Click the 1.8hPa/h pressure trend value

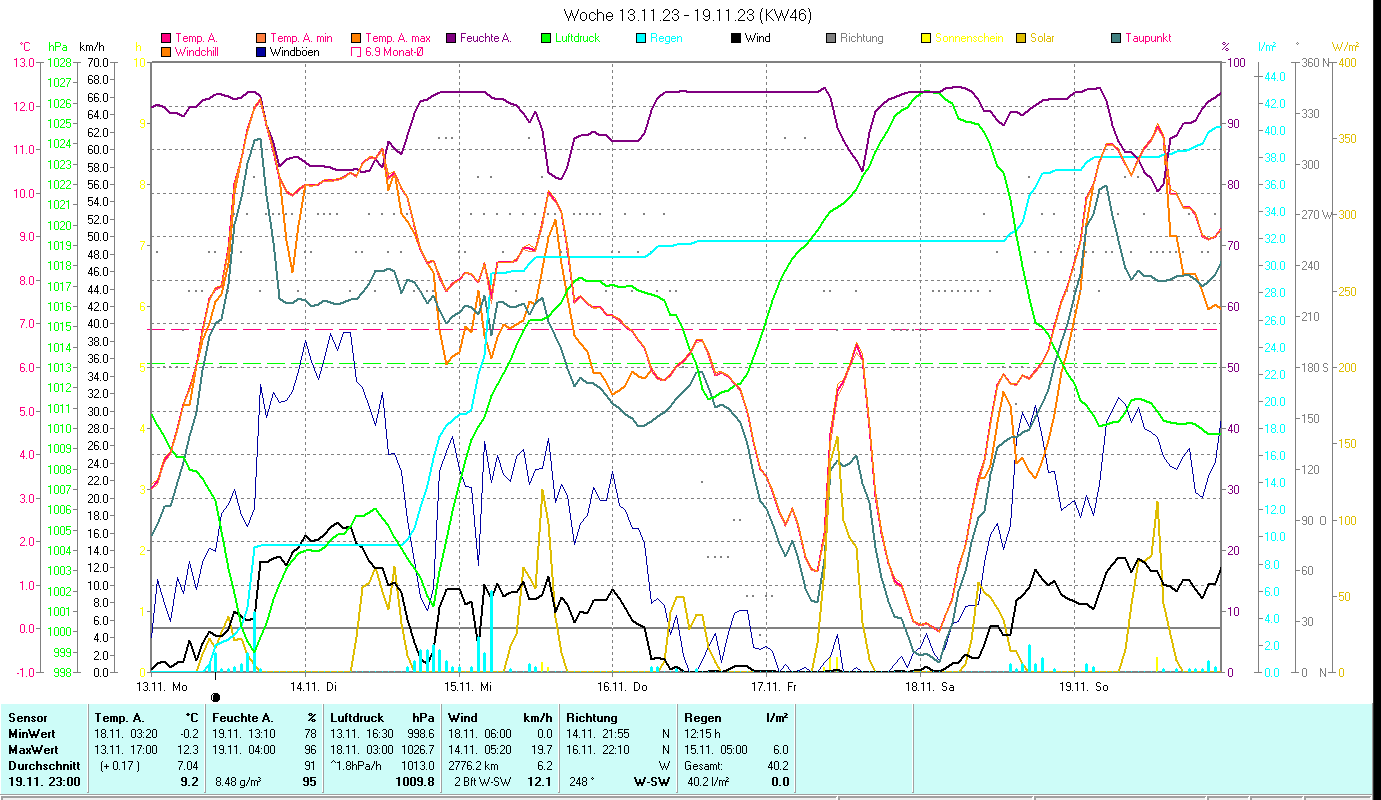pos(356,766)
